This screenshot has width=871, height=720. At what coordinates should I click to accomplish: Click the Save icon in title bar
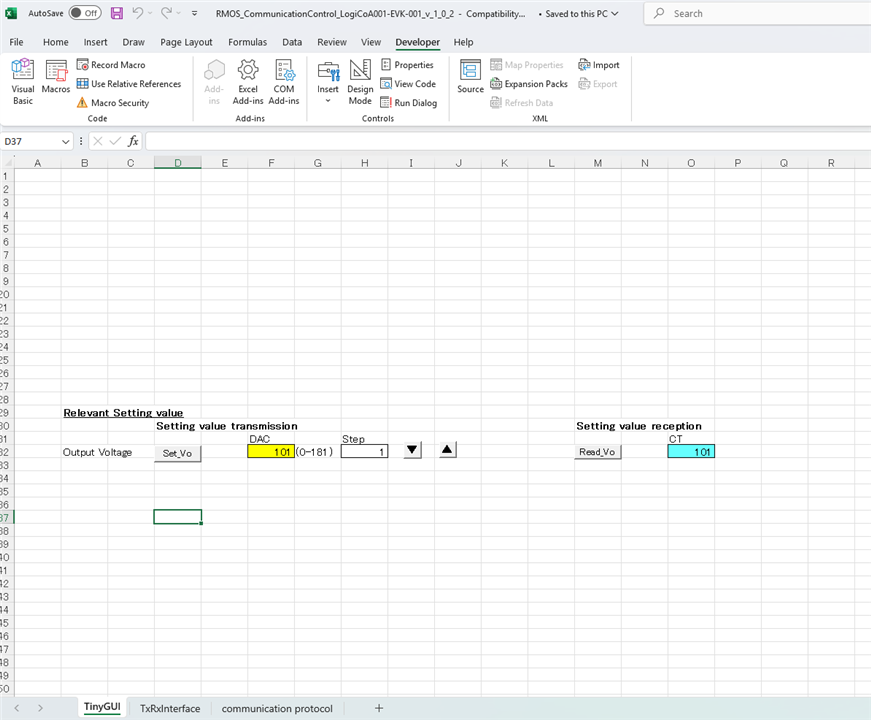click(x=117, y=14)
